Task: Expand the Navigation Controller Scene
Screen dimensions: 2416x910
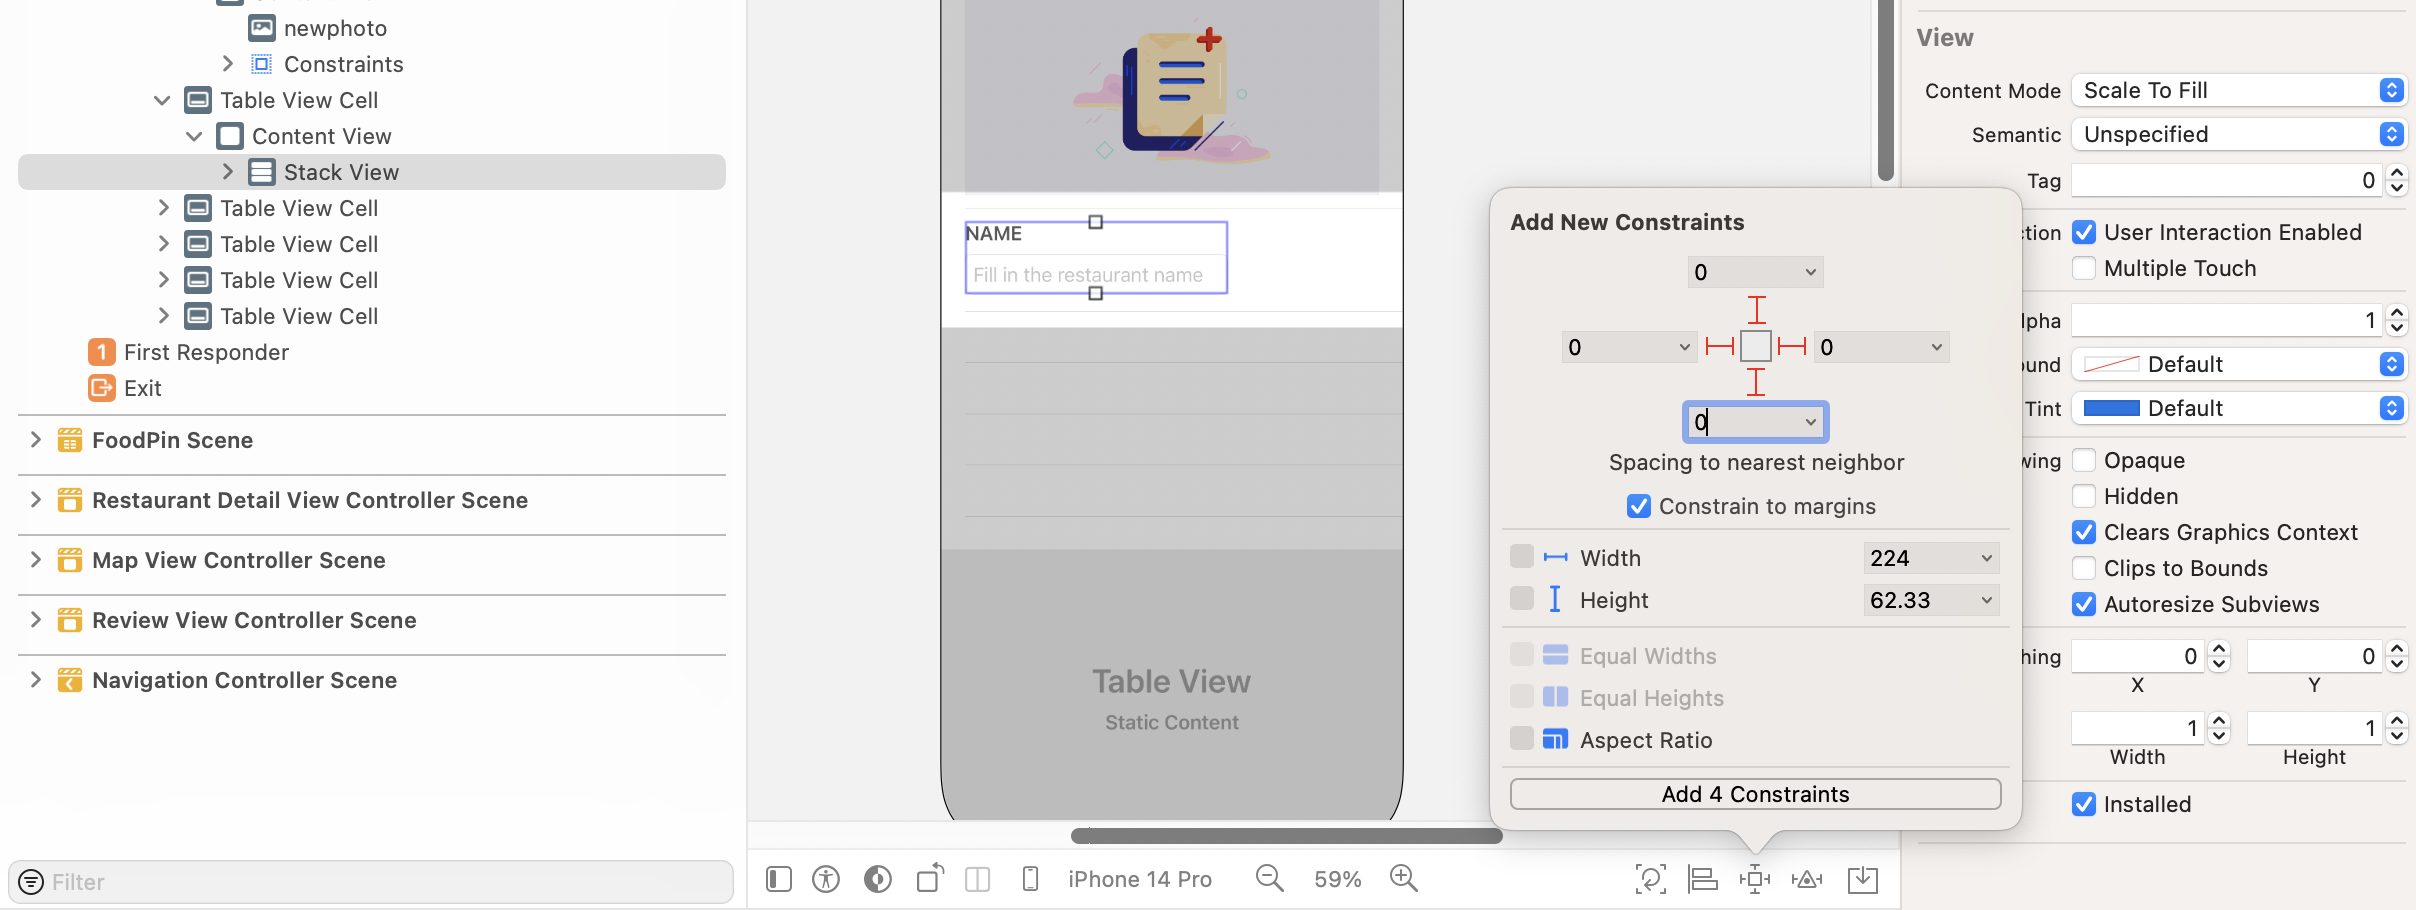Action: tap(36, 679)
